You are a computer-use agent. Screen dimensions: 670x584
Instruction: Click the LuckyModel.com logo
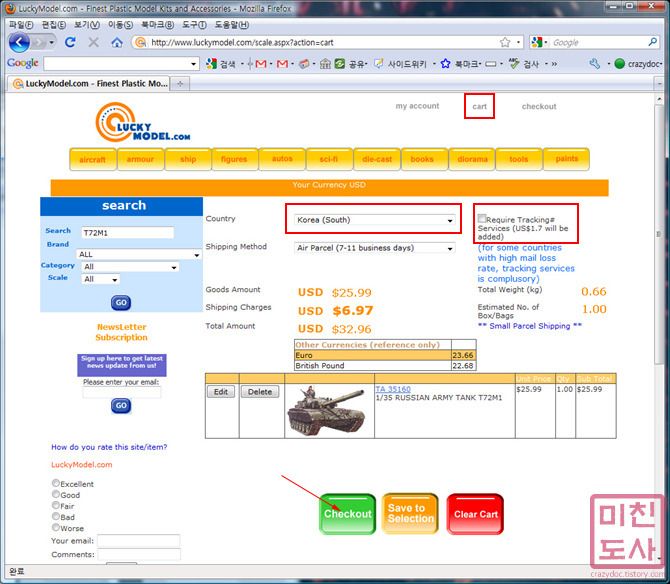click(142, 123)
